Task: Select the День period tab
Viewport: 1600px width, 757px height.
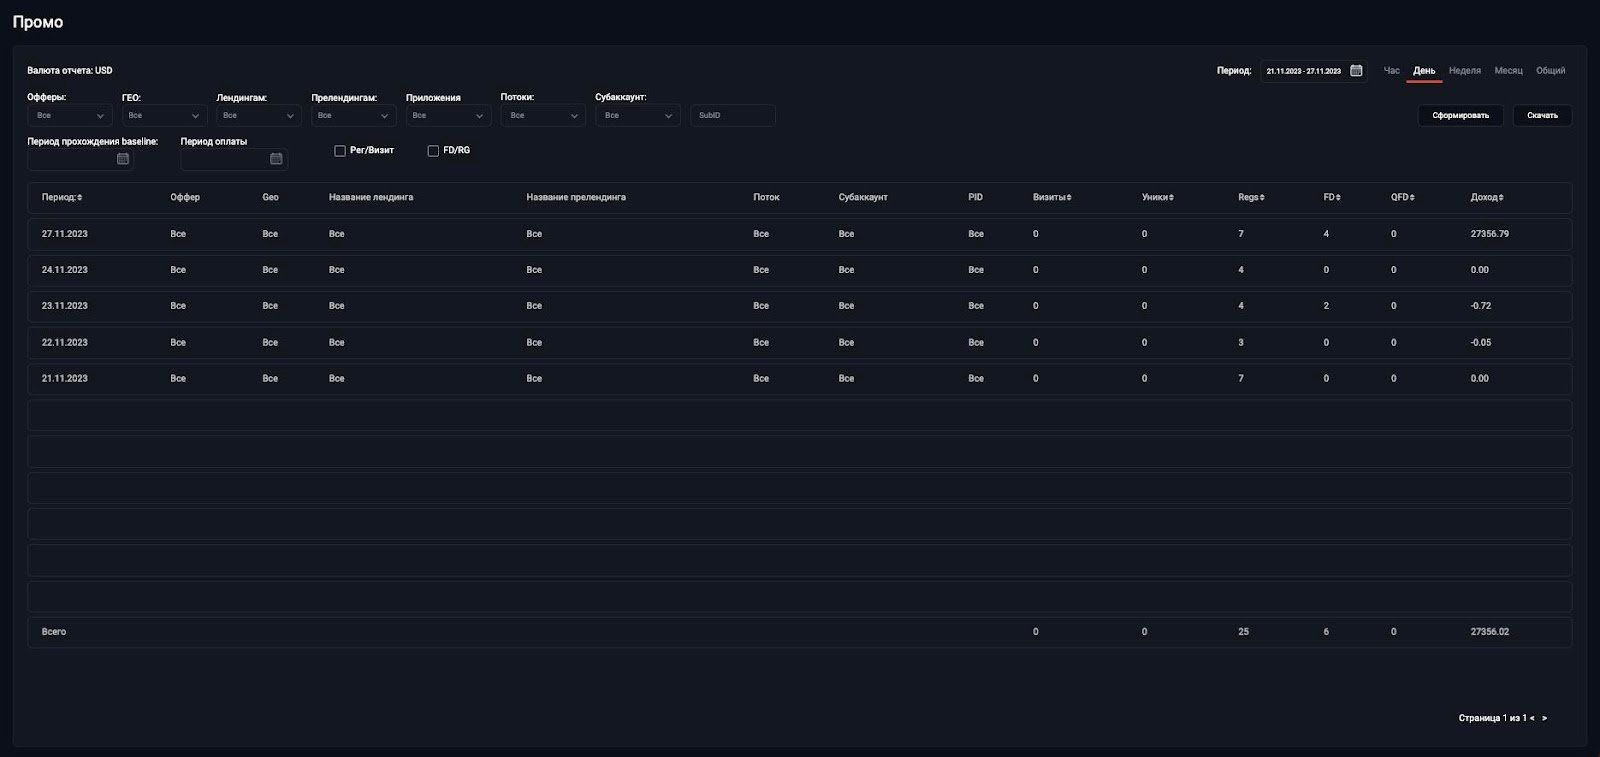Action: 1424,71
